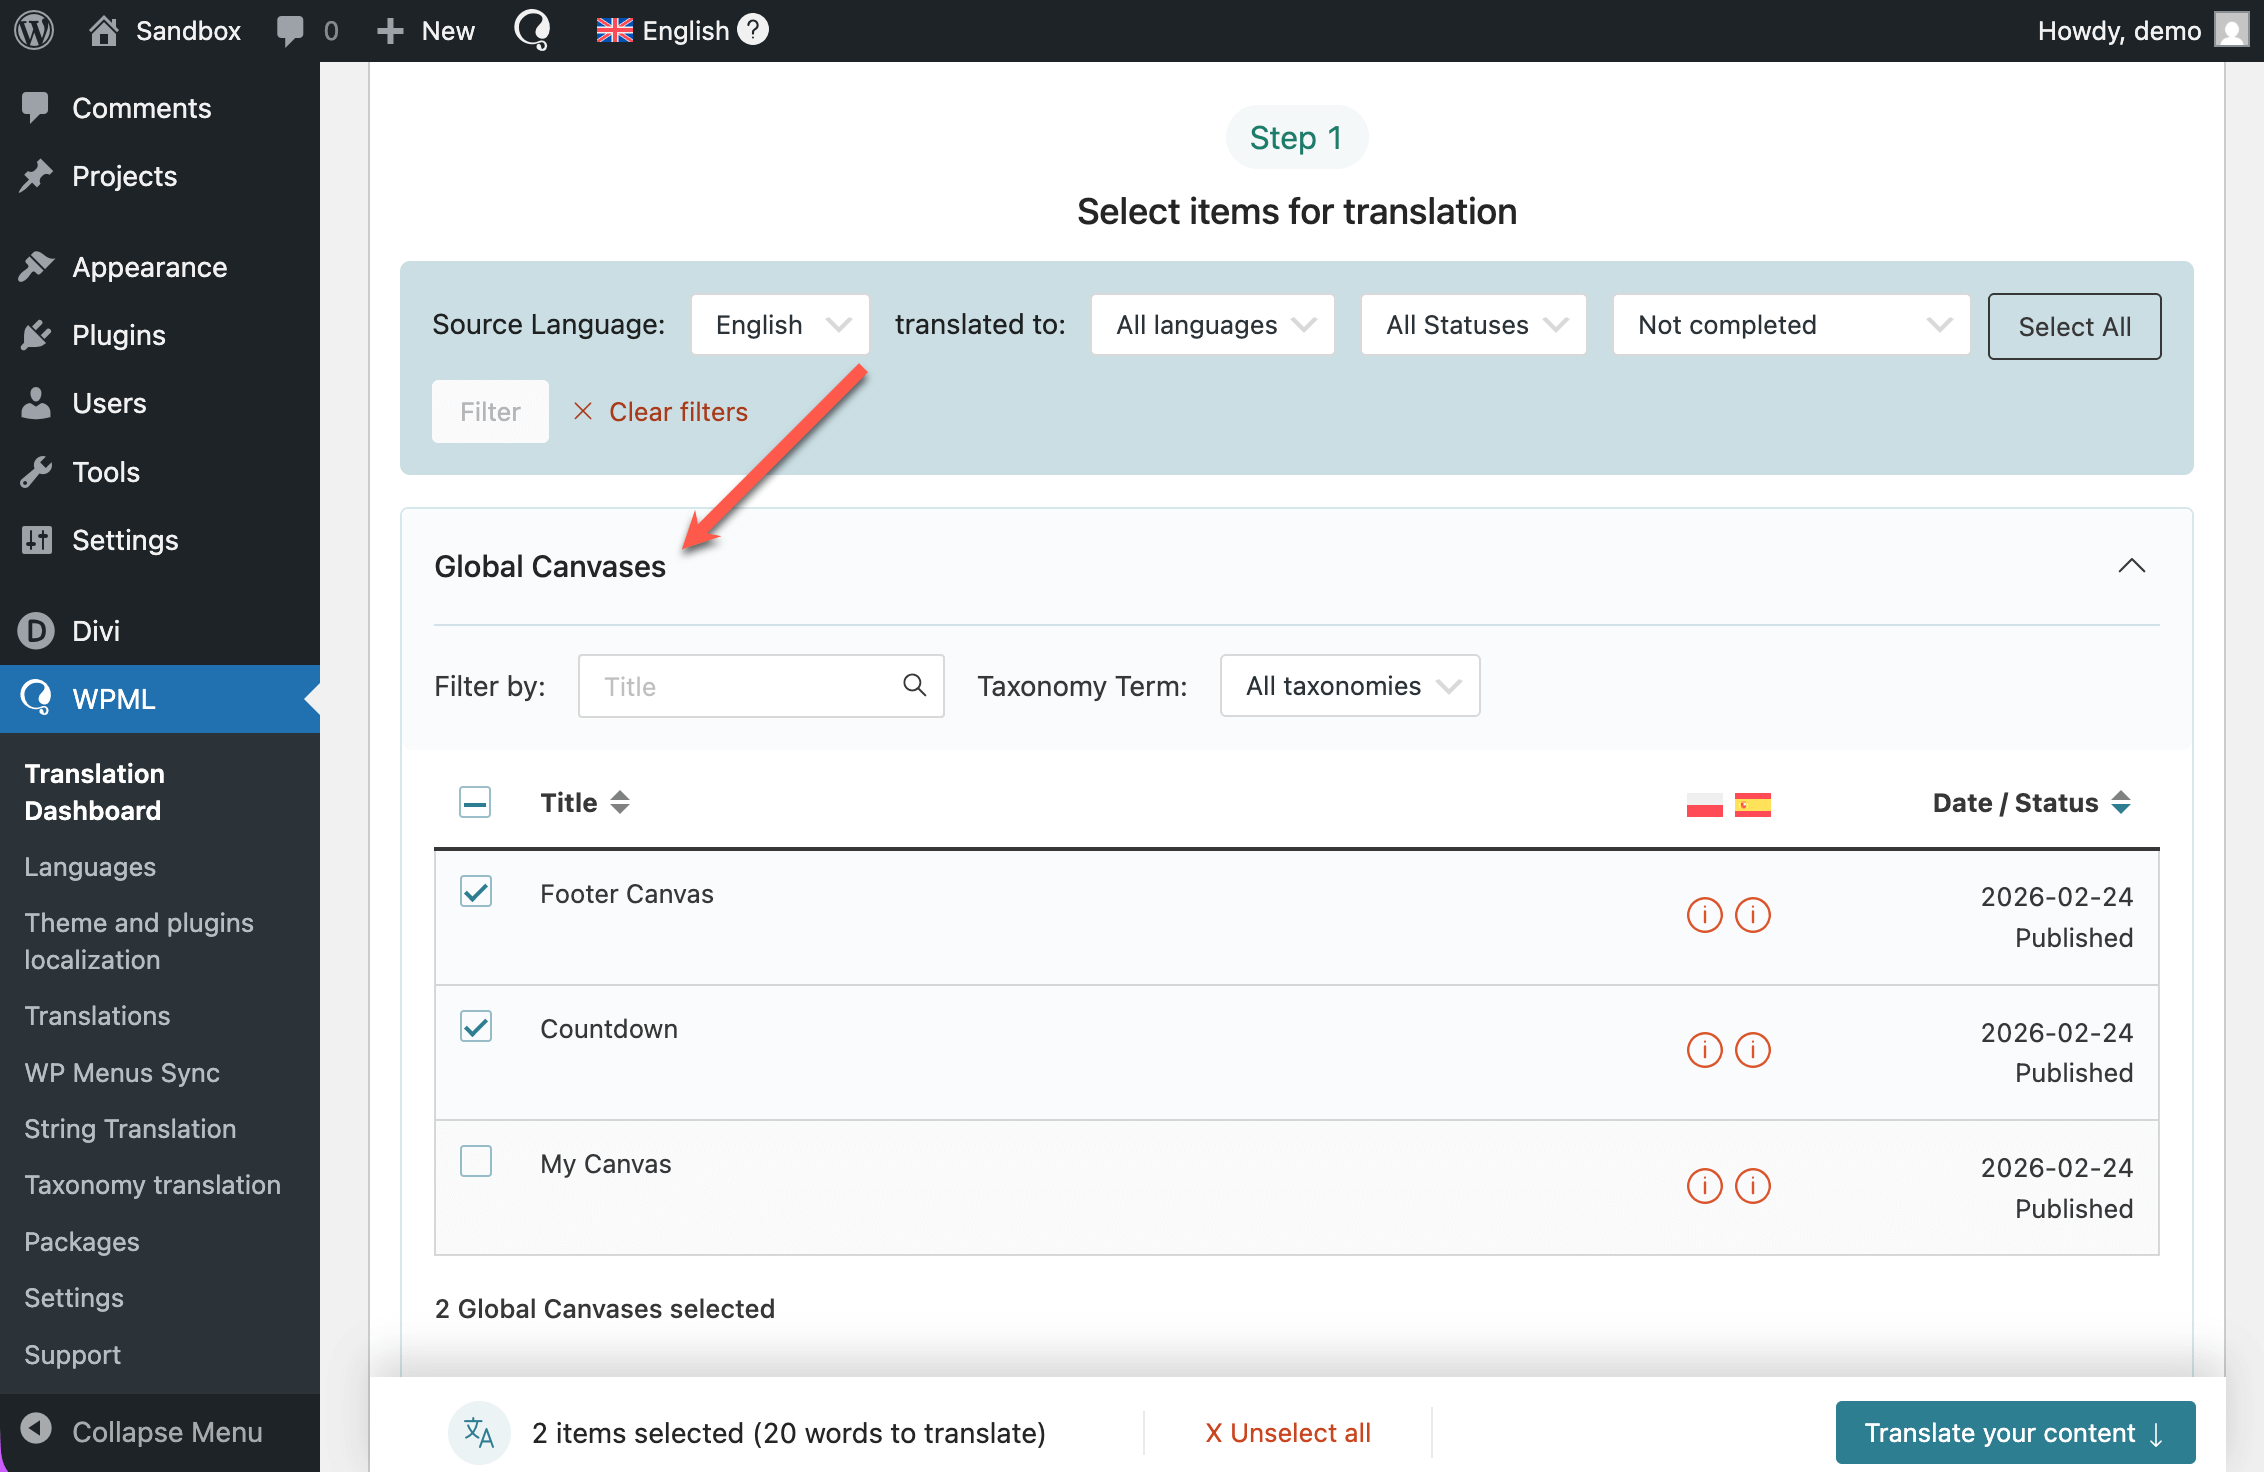Toggle the select-all header checkbox
The image size is (2264, 1472).
tap(475, 802)
